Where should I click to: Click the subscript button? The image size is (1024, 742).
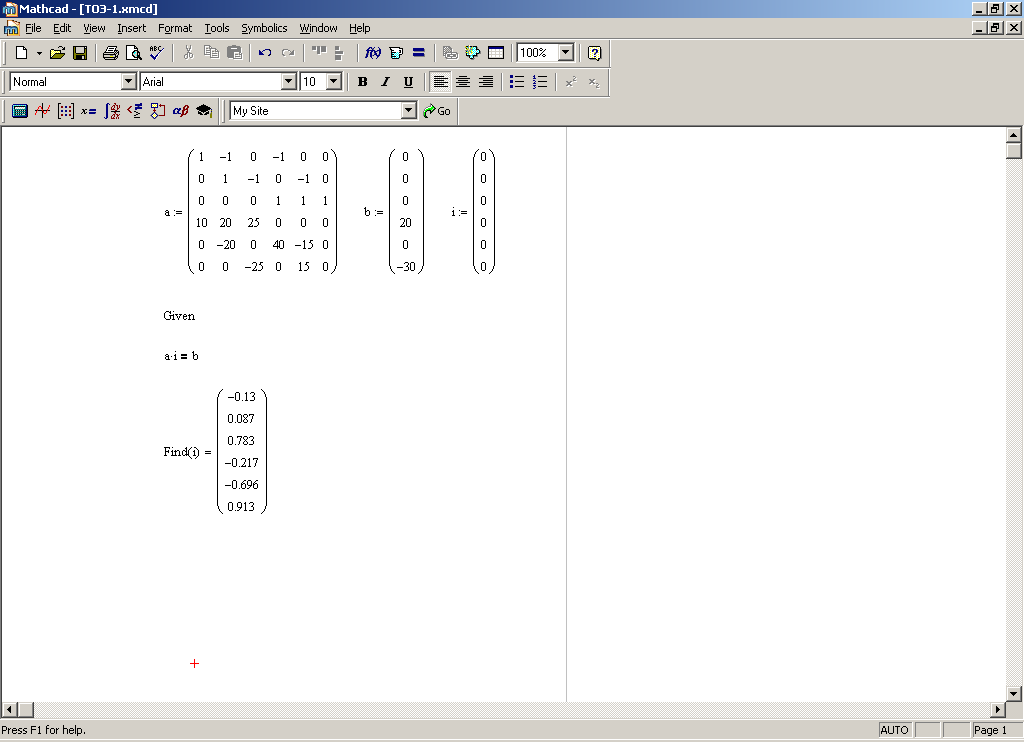click(594, 82)
